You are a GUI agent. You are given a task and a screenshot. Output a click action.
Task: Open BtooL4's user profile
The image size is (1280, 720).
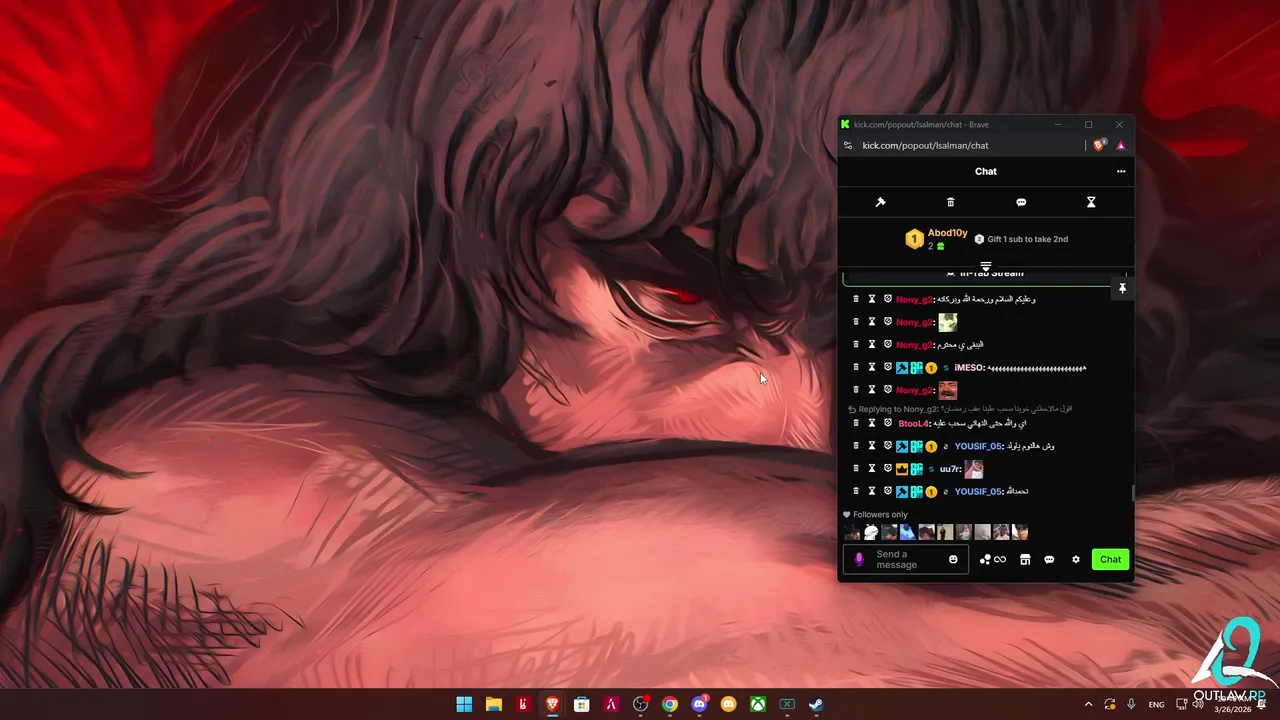913,423
